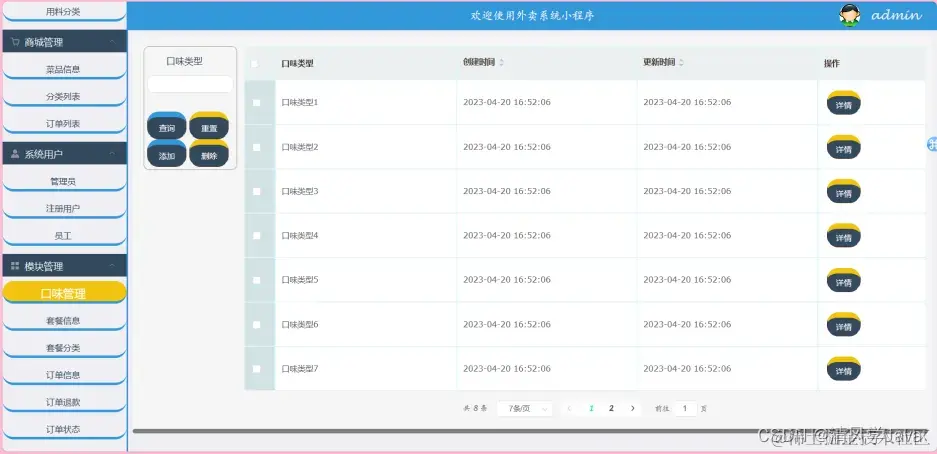Select the highlighted 口味管理 menu item

pos(64,293)
